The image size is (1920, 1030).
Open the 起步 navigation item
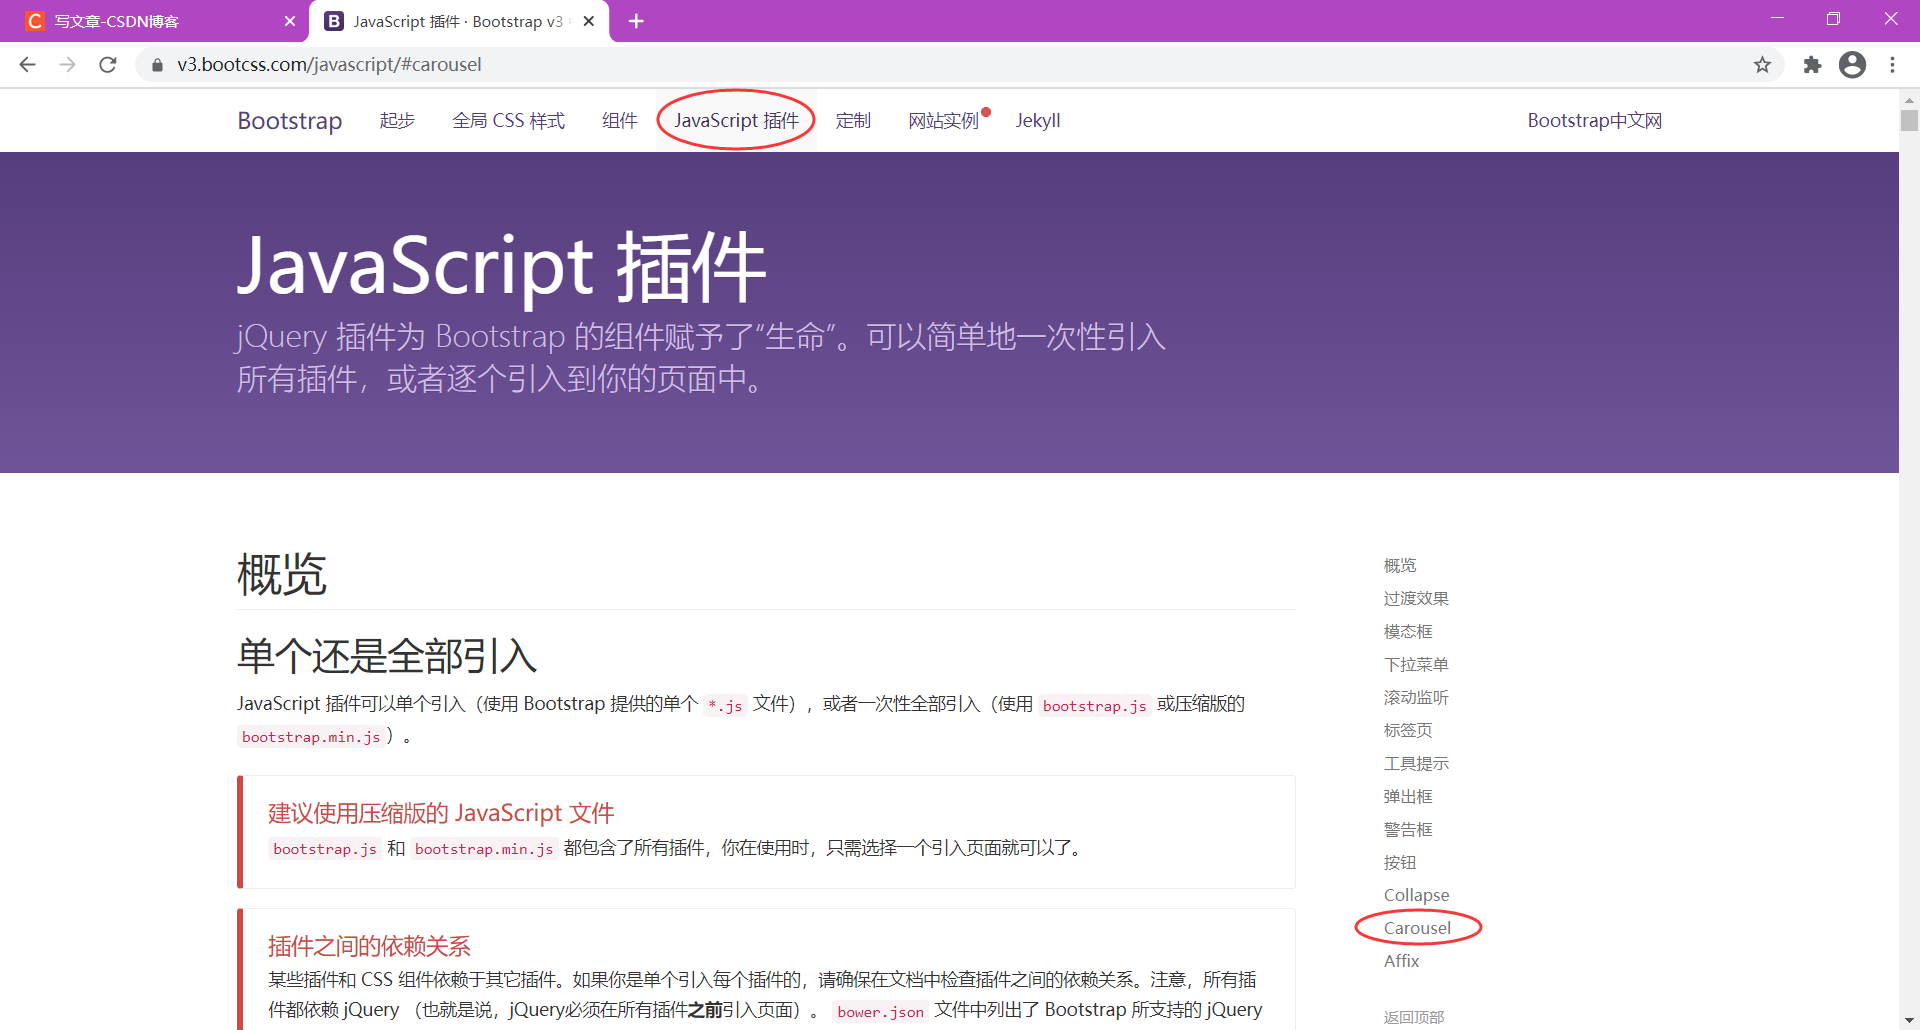(397, 121)
